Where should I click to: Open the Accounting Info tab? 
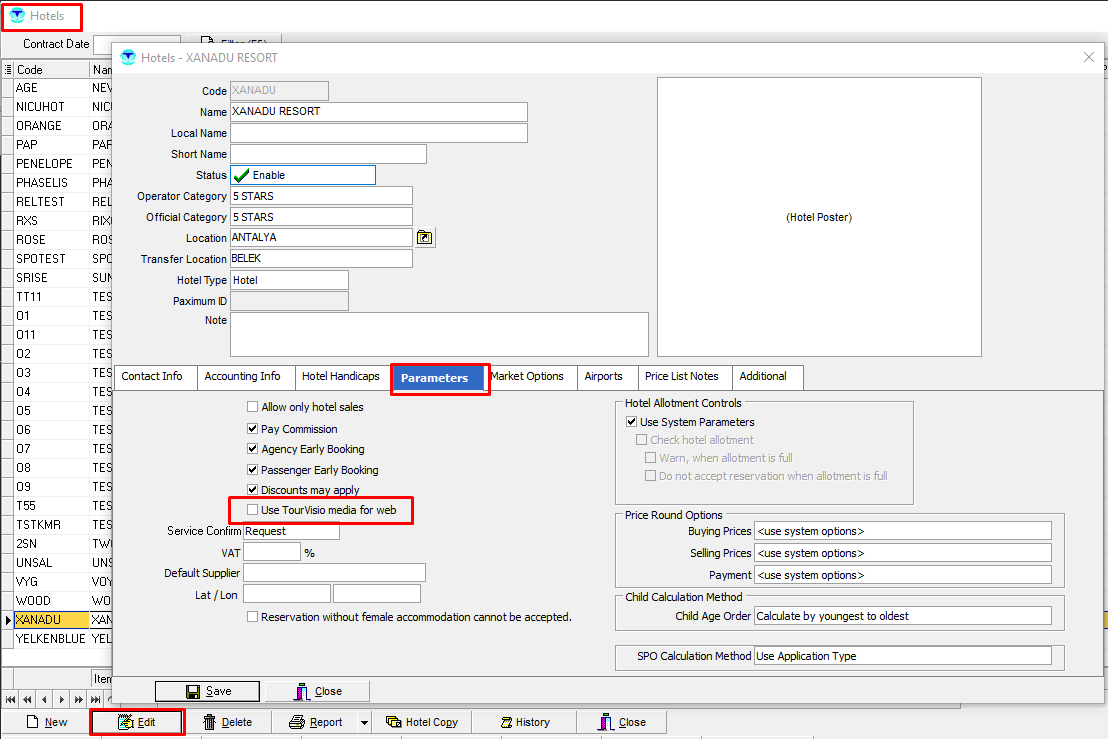242,377
